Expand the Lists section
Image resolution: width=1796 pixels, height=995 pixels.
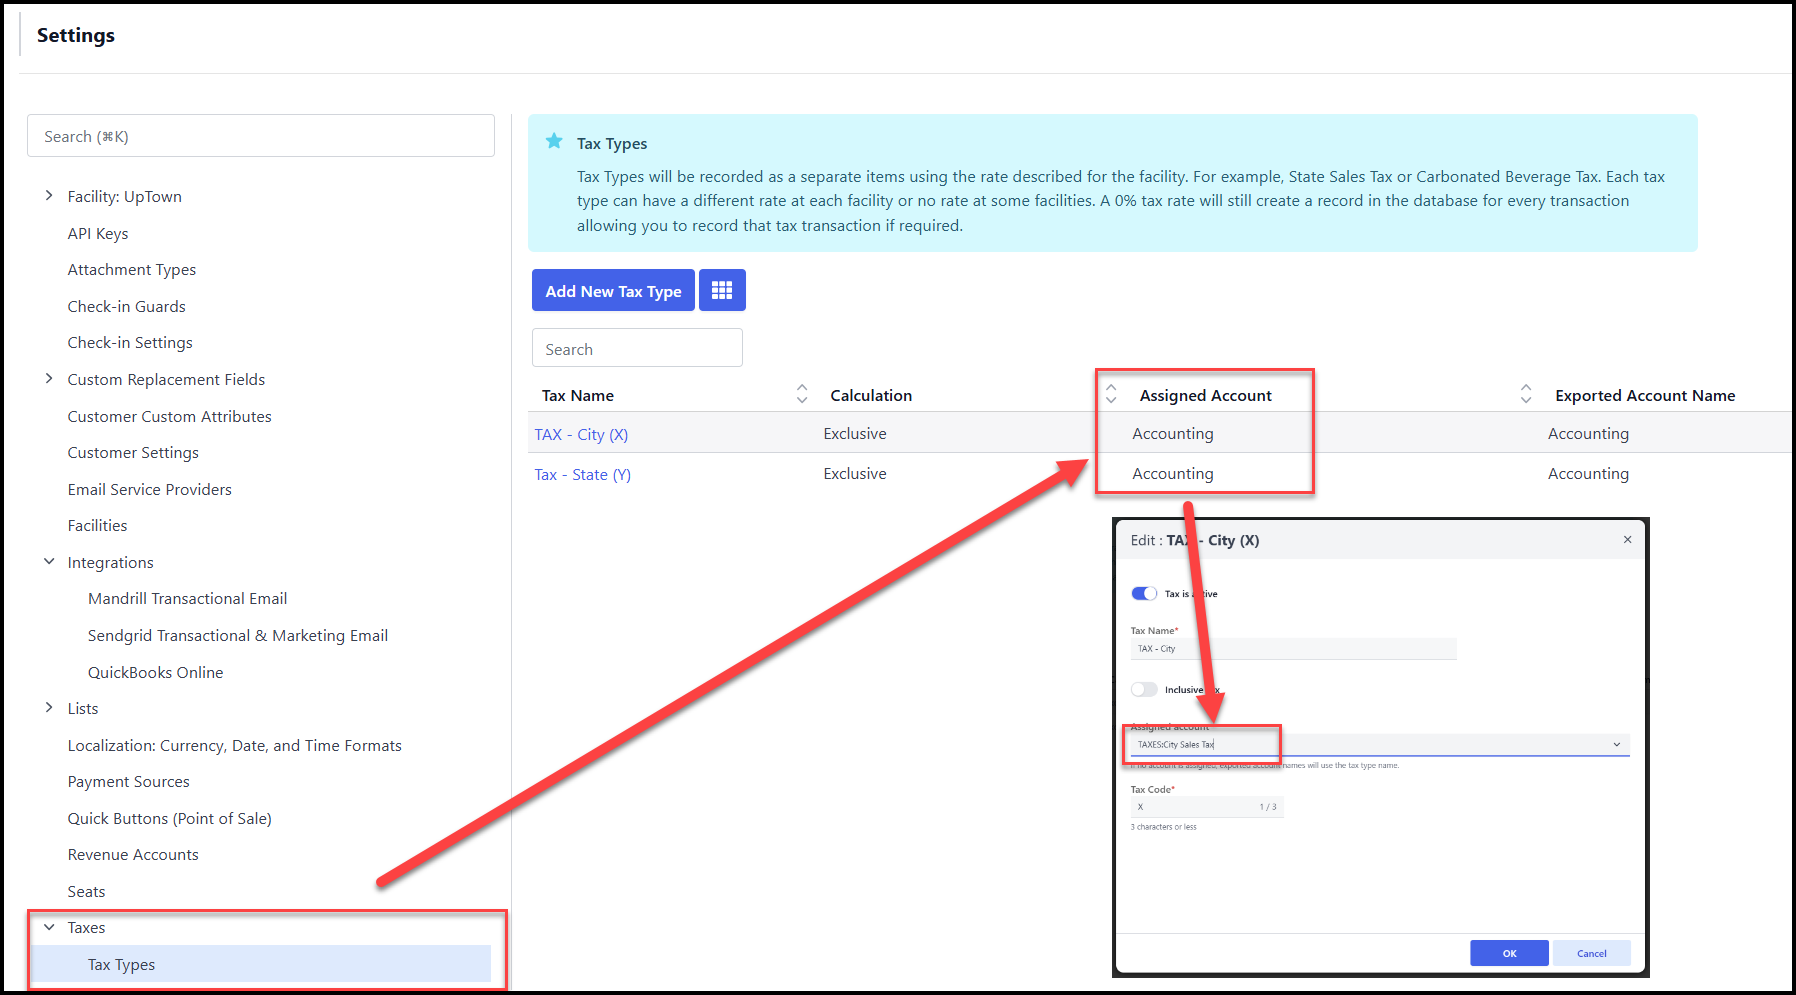[49, 708]
